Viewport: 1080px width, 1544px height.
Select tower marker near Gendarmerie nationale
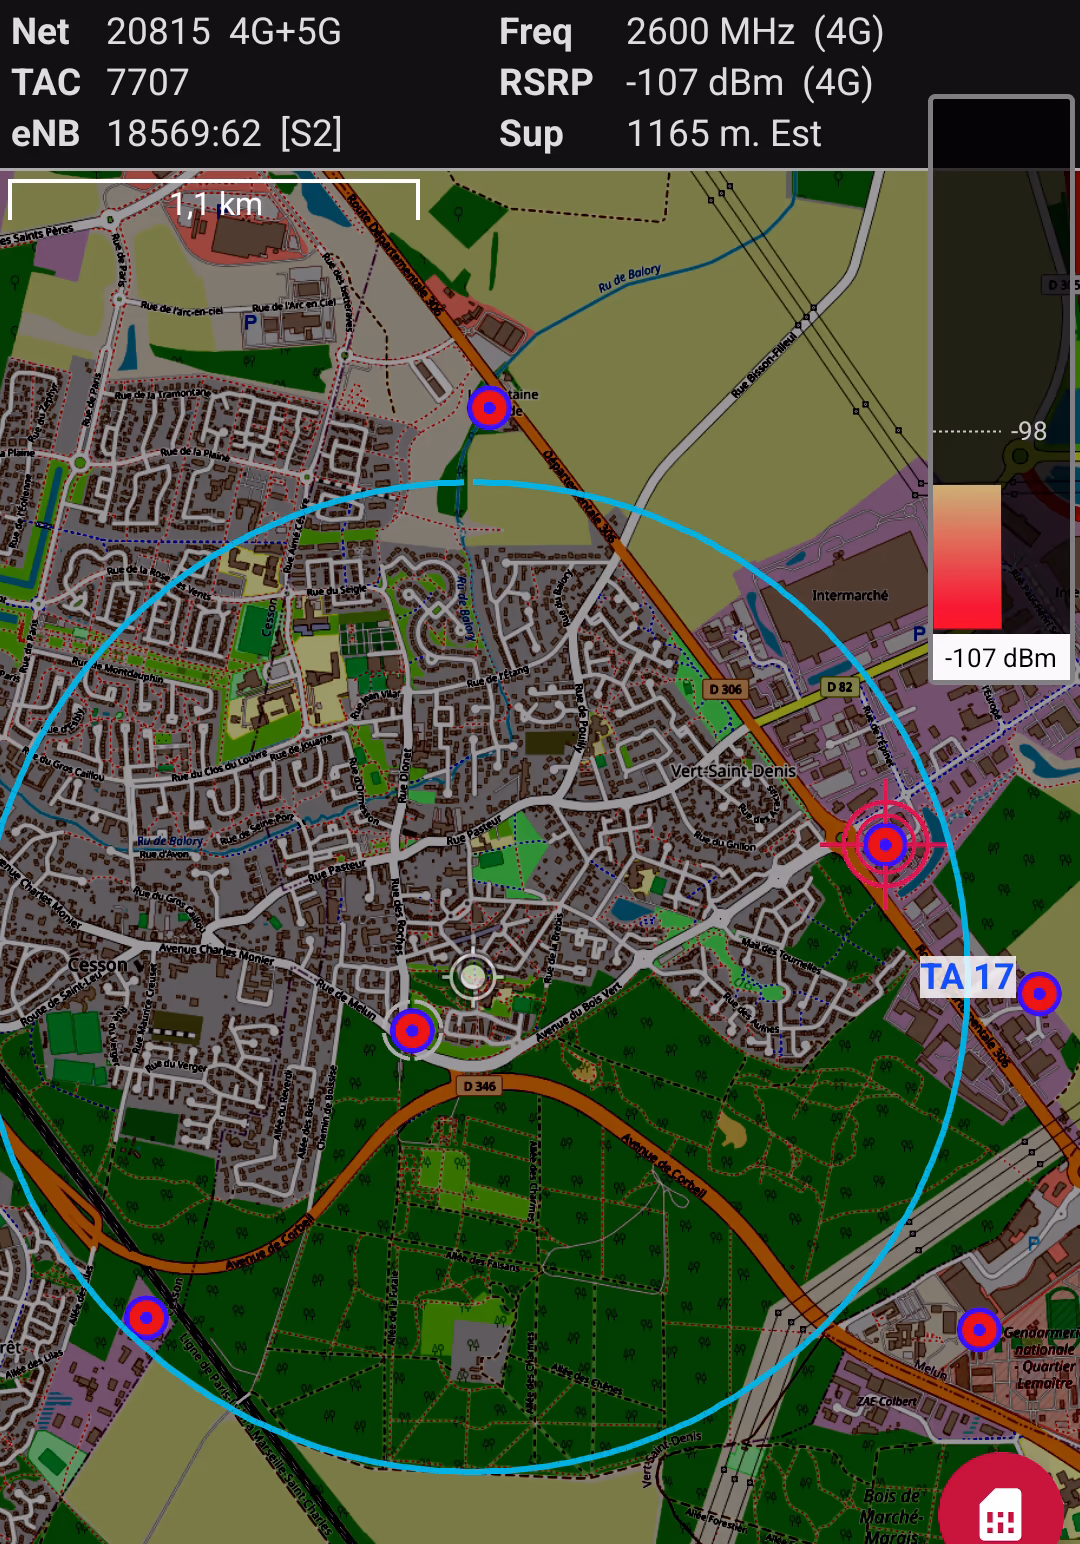(978, 1330)
